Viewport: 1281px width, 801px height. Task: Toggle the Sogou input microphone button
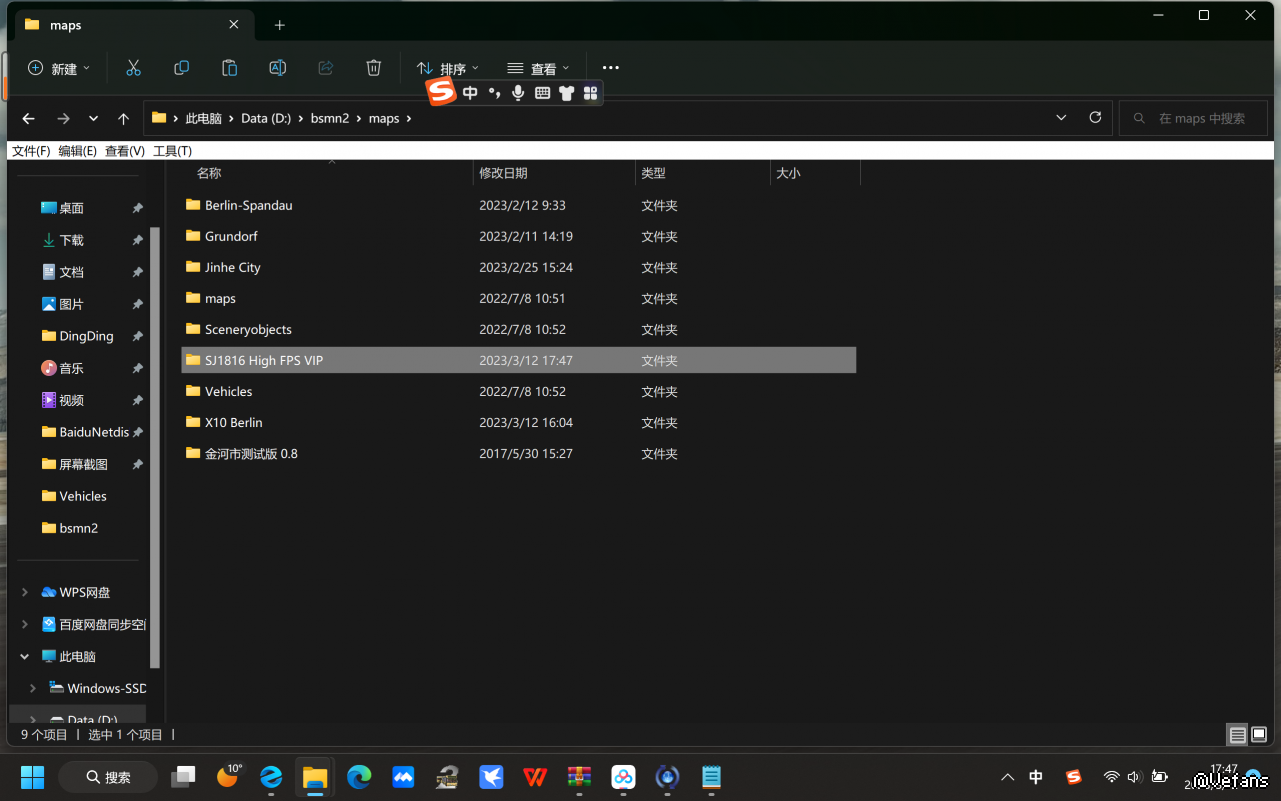click(518, 93)
